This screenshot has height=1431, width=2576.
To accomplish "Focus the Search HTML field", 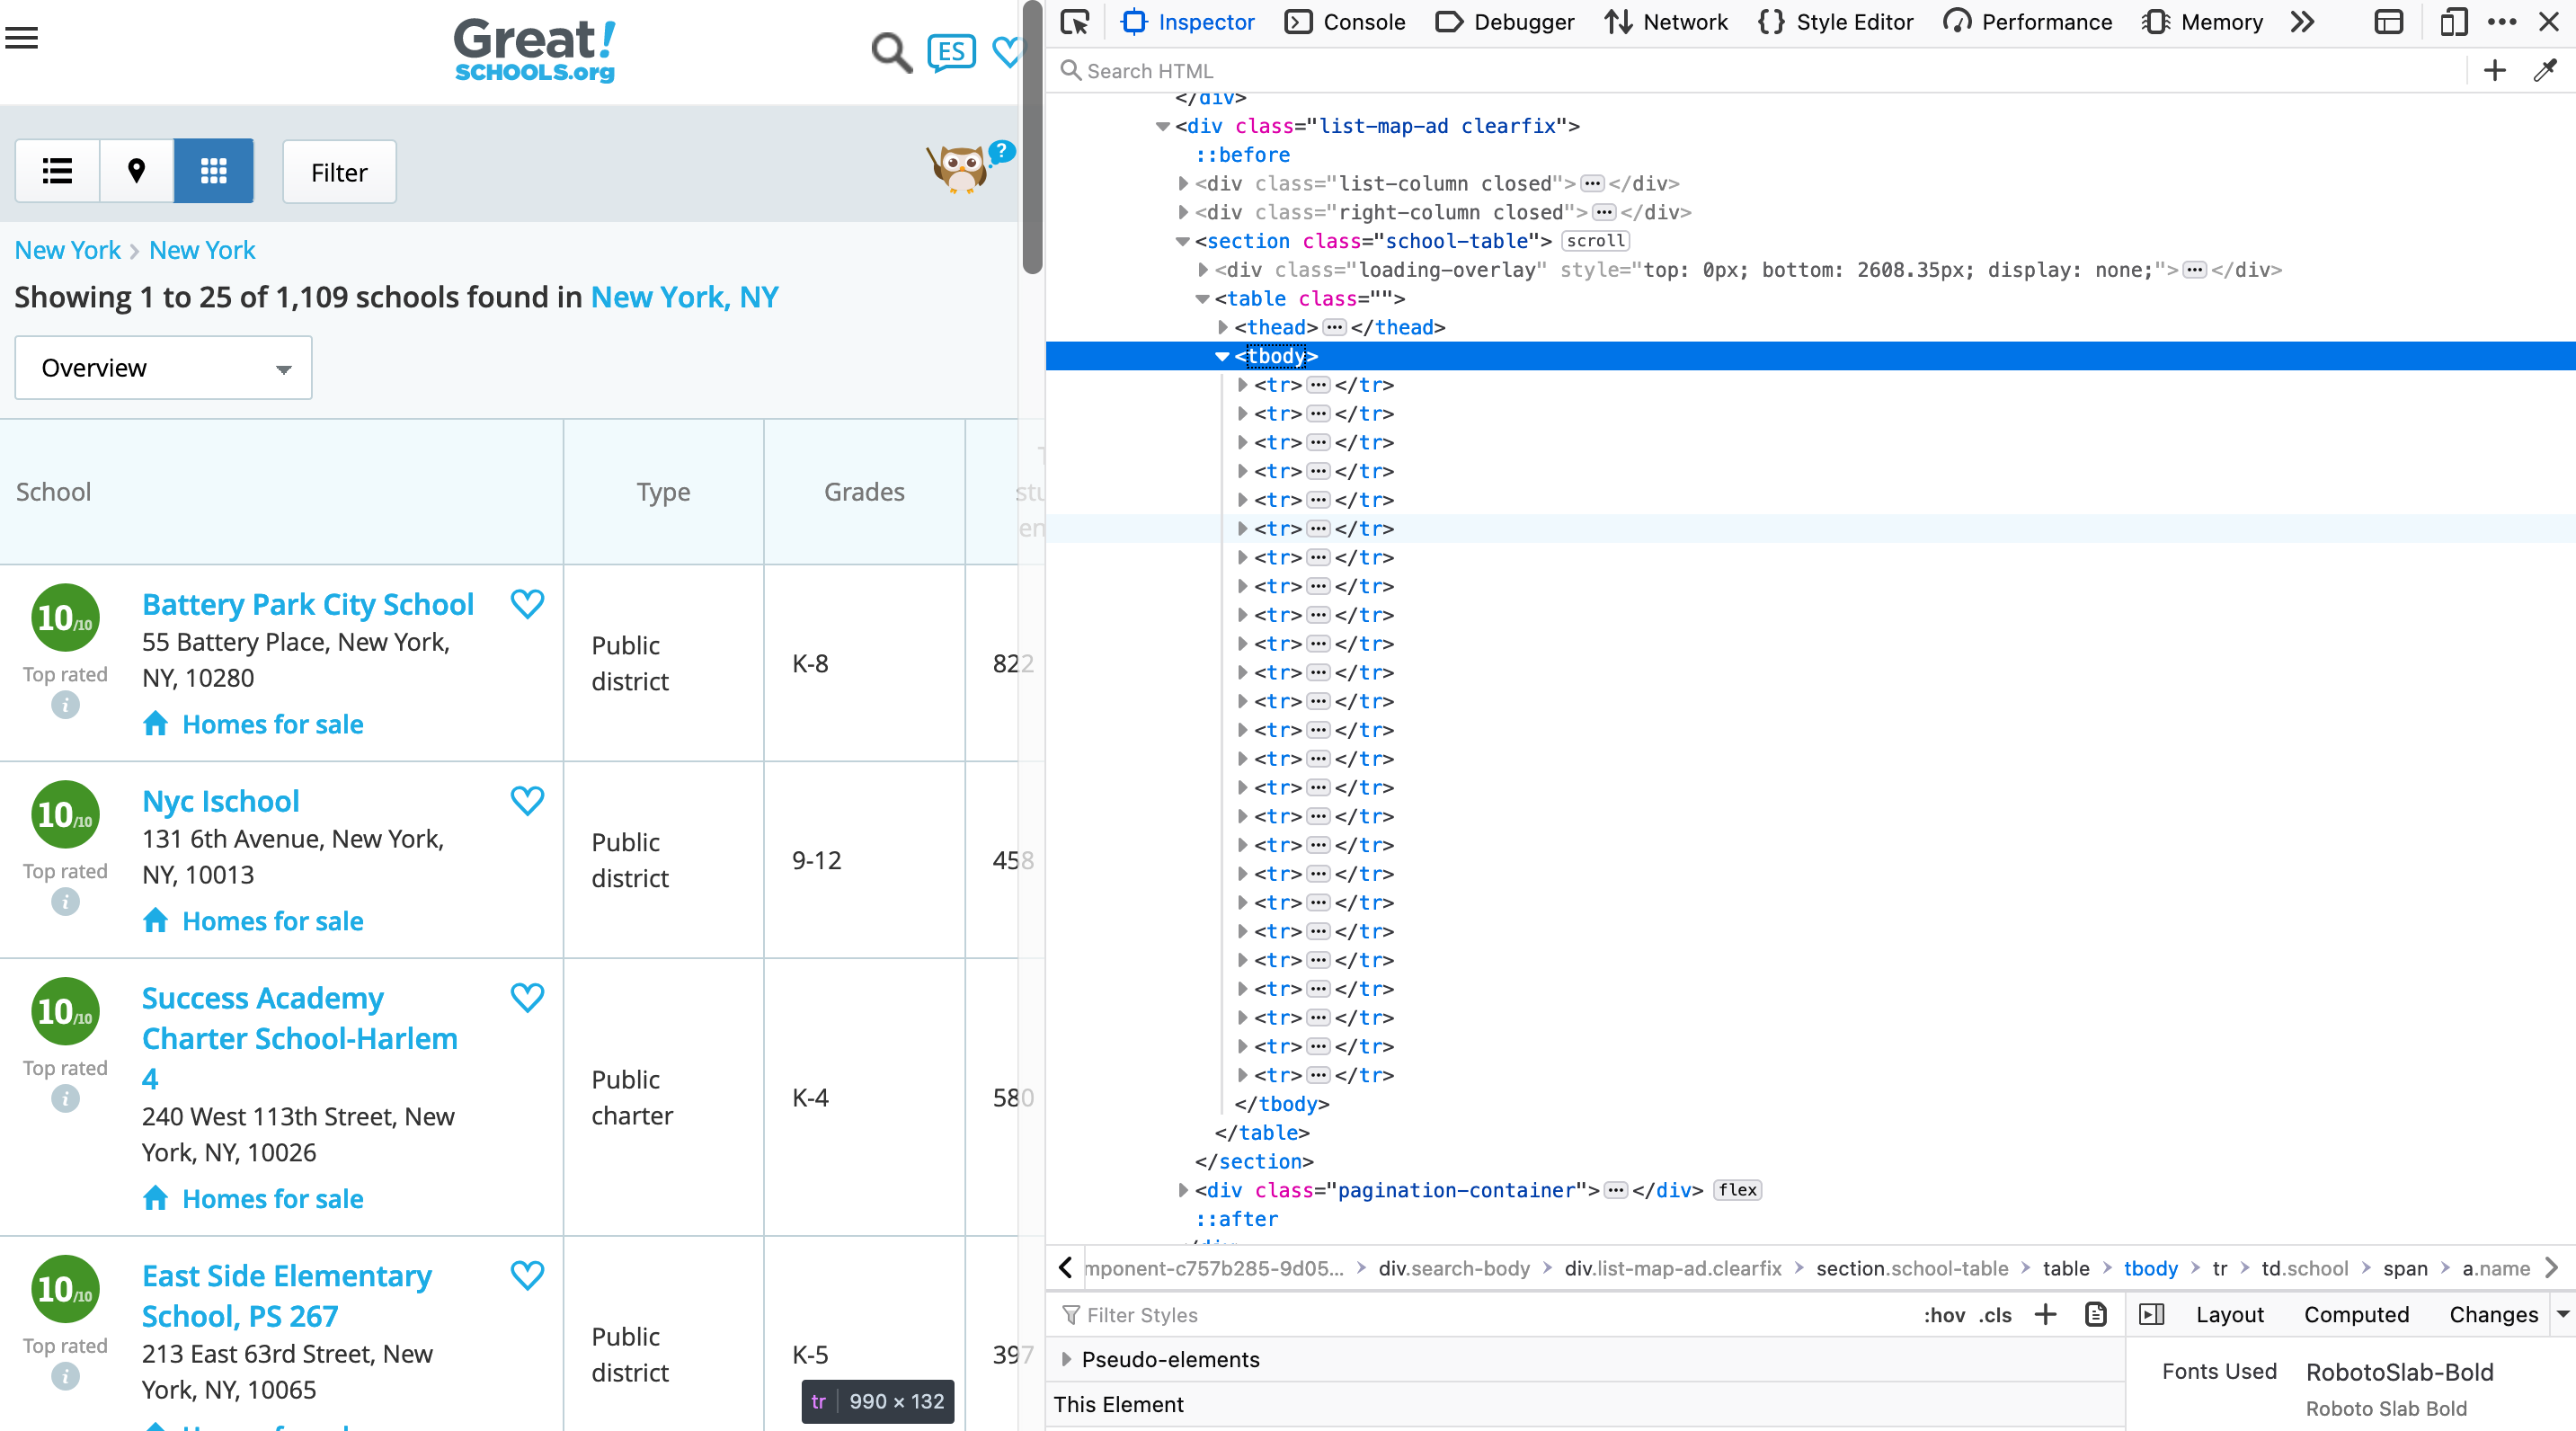I will [x=1760, y=70].
